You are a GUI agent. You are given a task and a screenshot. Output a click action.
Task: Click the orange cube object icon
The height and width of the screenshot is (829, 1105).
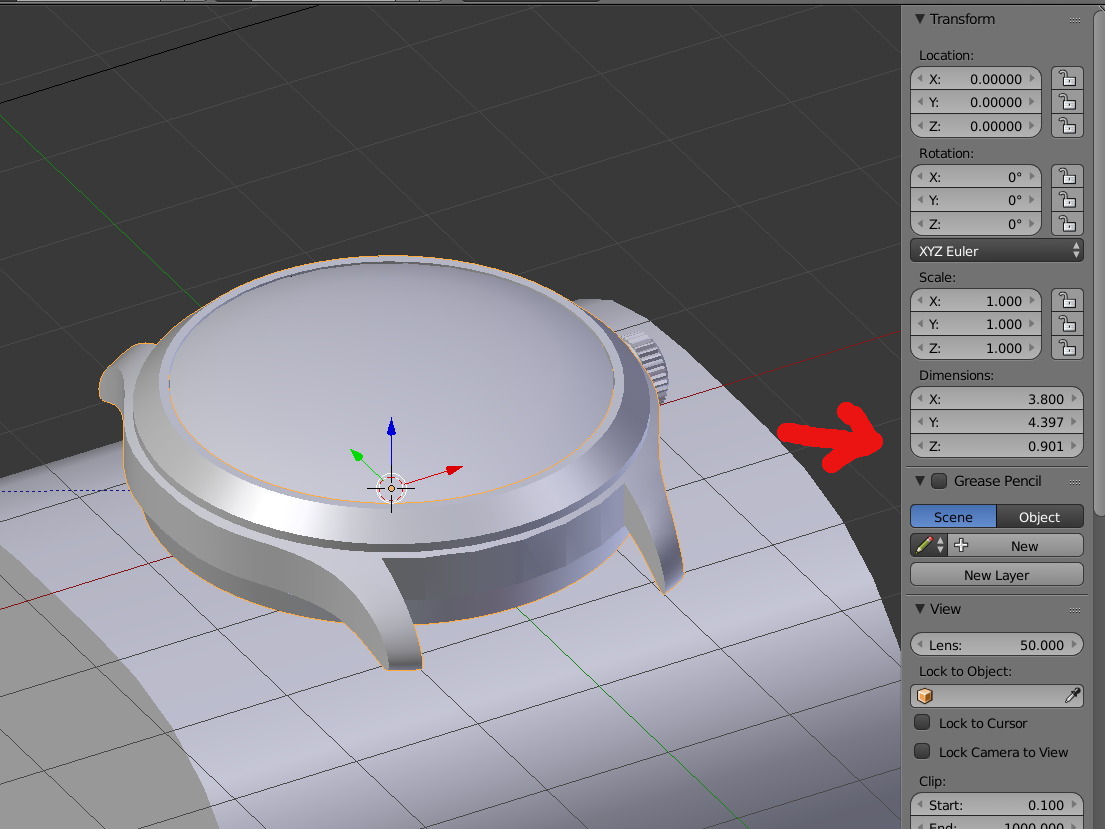coord(925,696)
